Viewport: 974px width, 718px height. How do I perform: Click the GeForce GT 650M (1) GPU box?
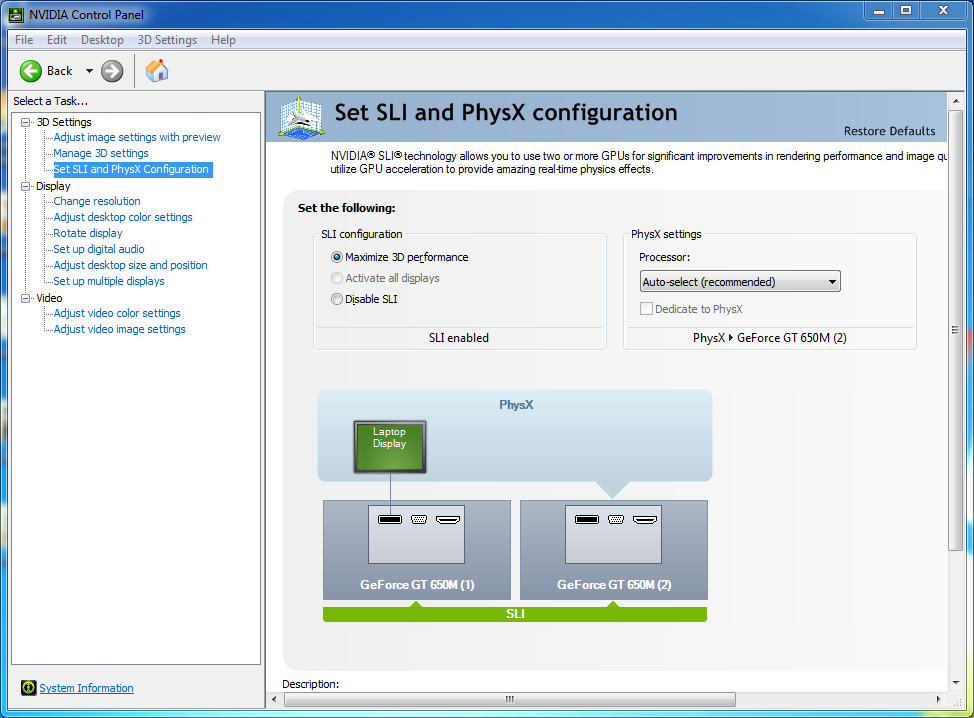[x=417, y=550]
